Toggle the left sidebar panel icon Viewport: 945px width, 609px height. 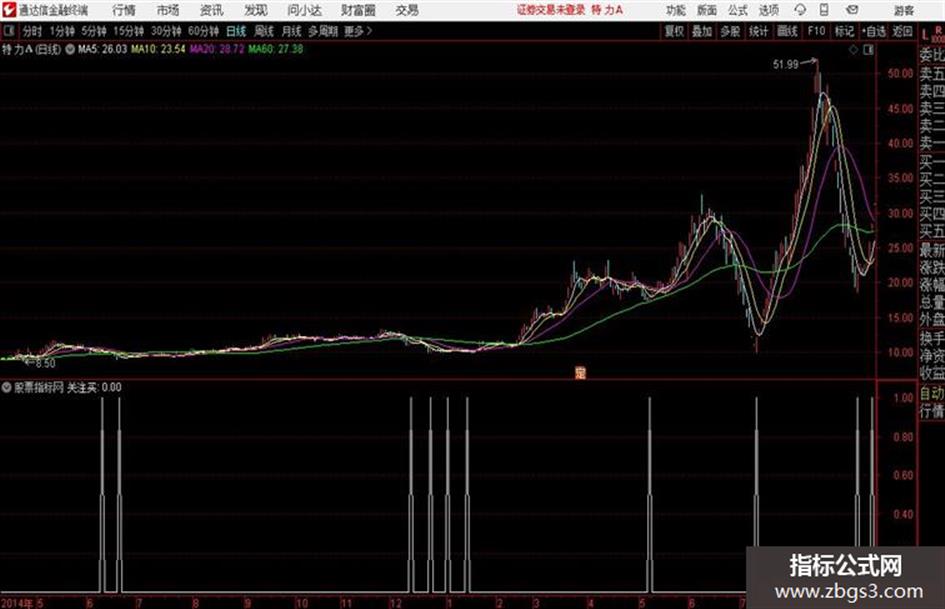(8, 31)
